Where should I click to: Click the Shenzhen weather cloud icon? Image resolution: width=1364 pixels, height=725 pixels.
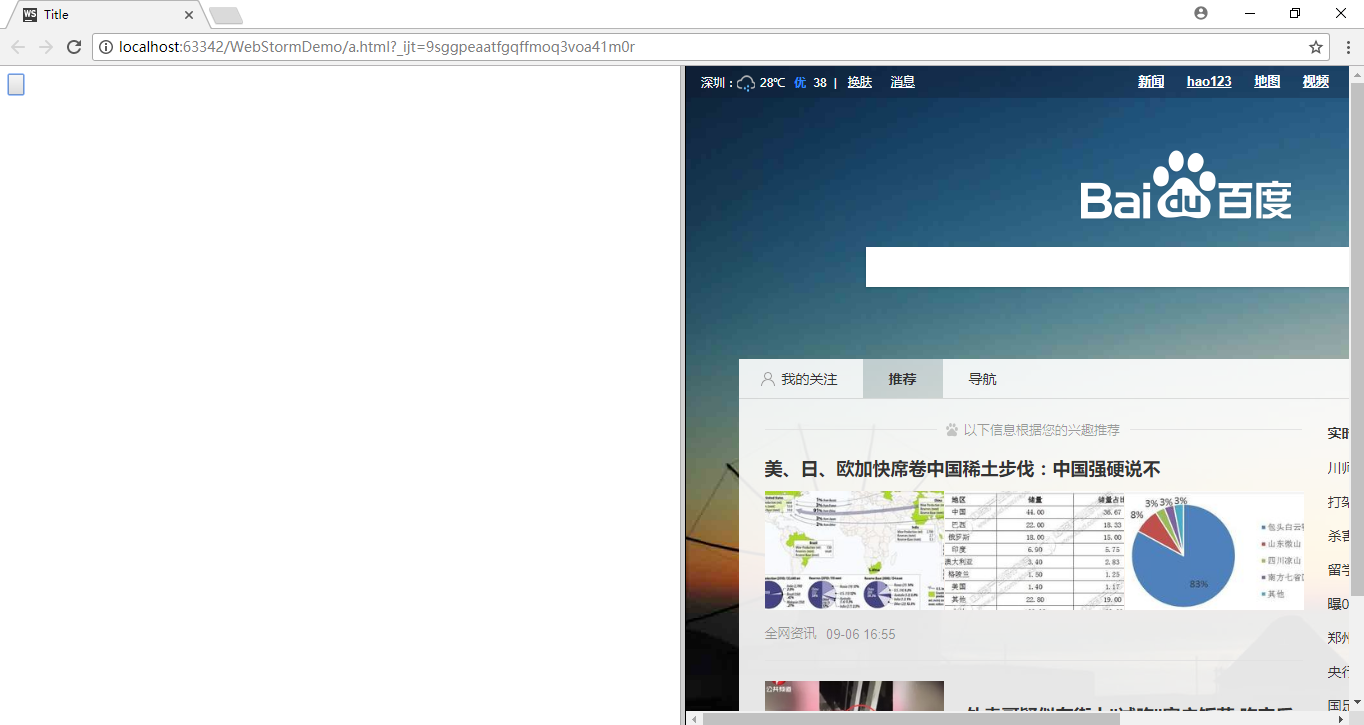746,83
